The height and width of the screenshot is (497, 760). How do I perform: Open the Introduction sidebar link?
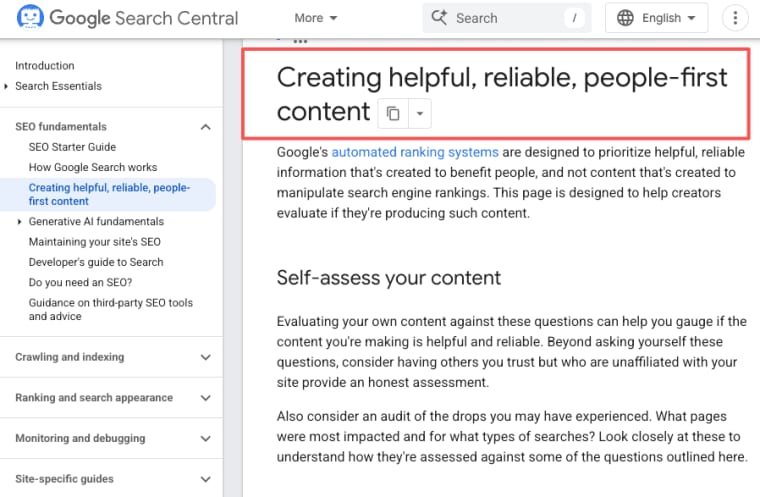(45, 65)
